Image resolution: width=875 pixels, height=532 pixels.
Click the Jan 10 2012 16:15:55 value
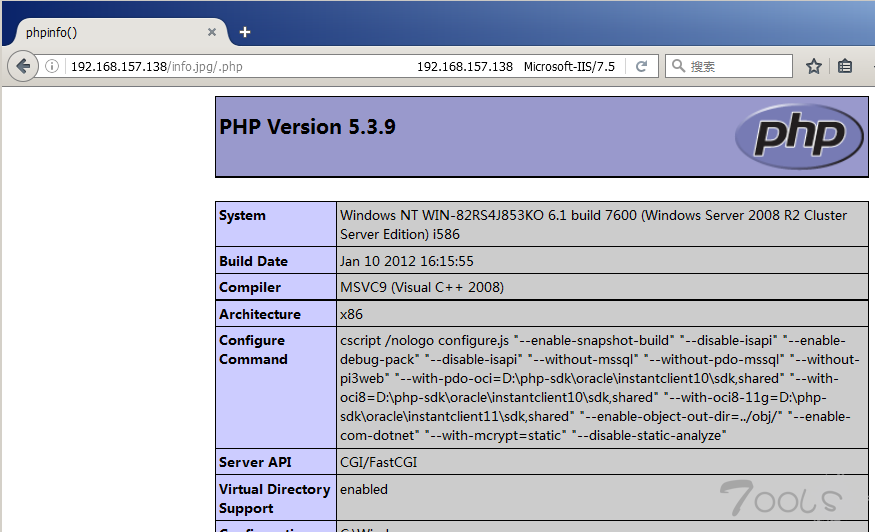(407, 261)
